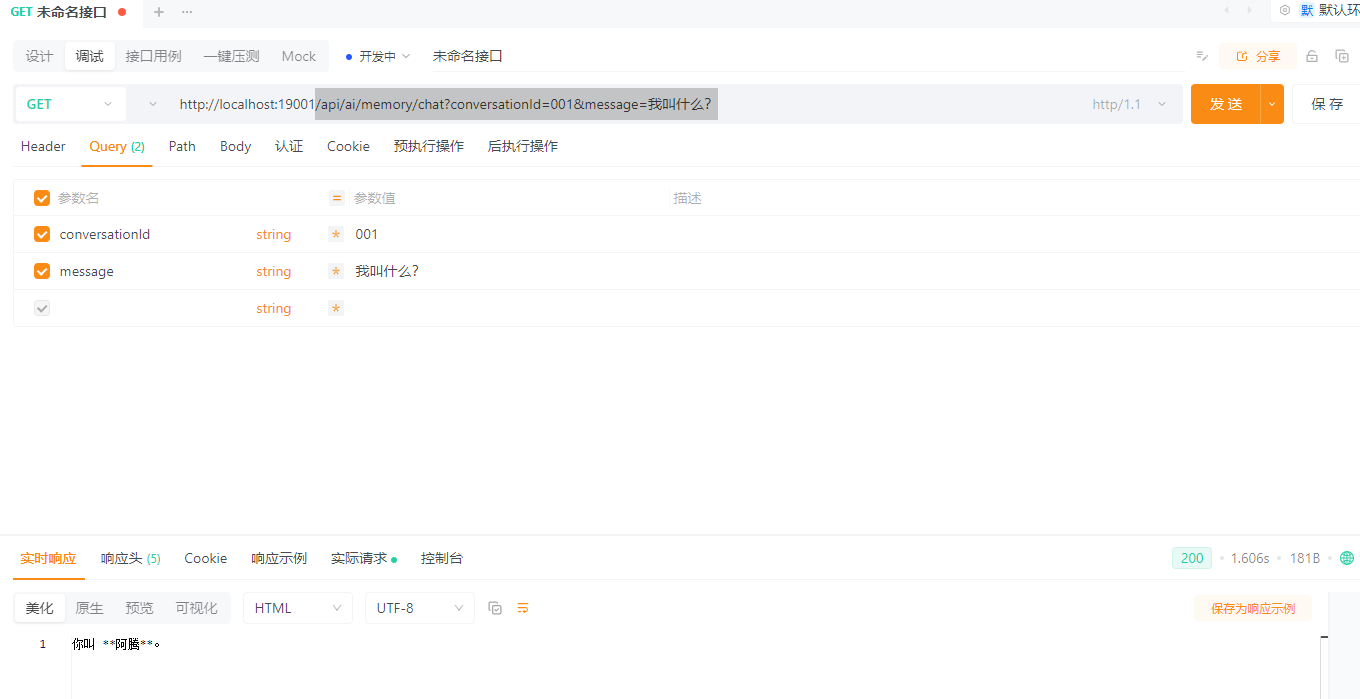Open a new tab with the plus icon
Viewport: 1360px width, 699px height.
click(158, 12)
